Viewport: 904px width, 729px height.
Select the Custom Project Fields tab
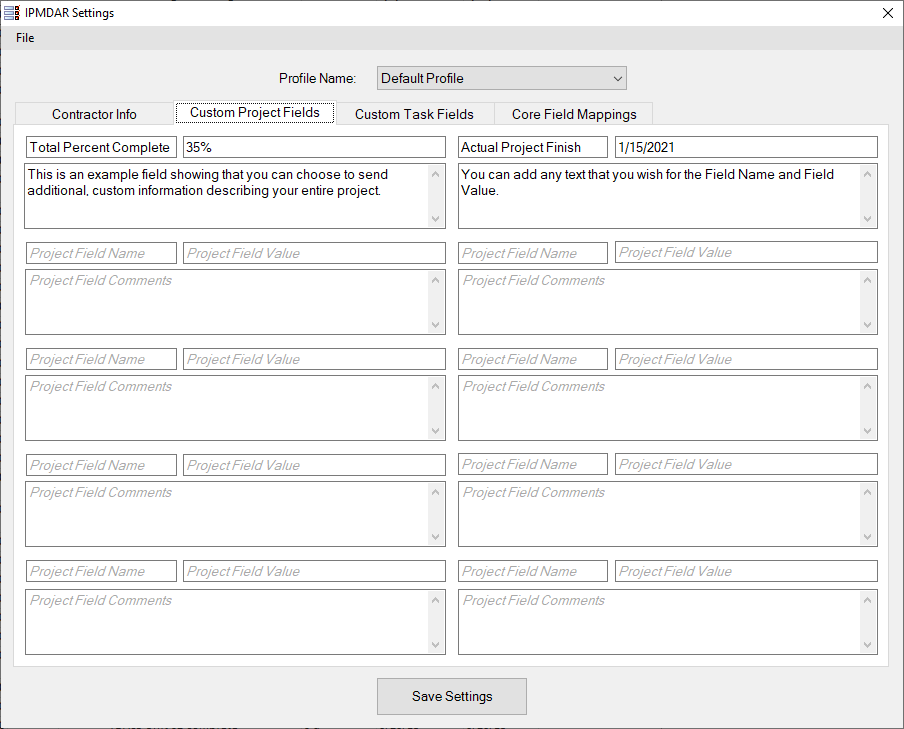255,112
